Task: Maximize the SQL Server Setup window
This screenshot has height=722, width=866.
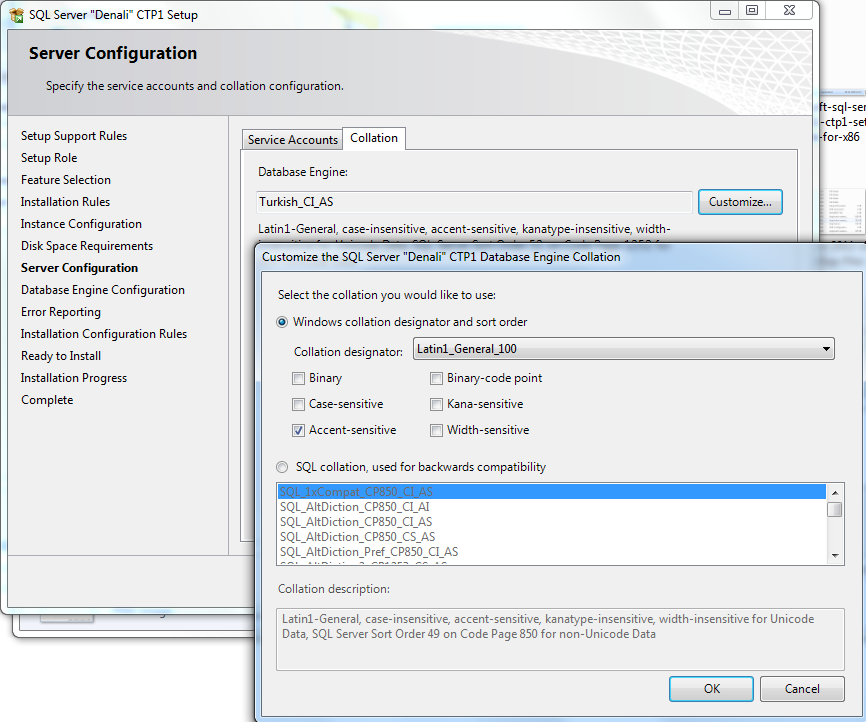Action: tap(752, 10)
